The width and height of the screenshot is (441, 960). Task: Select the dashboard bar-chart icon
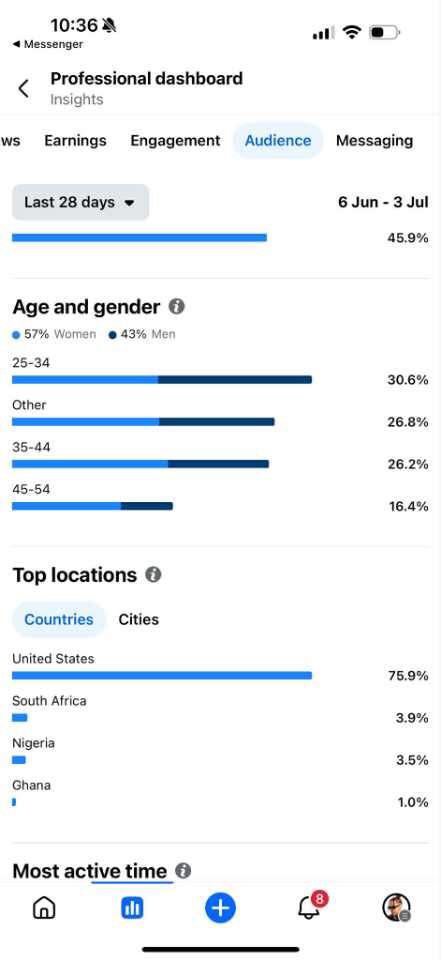[x=132, y=908]
